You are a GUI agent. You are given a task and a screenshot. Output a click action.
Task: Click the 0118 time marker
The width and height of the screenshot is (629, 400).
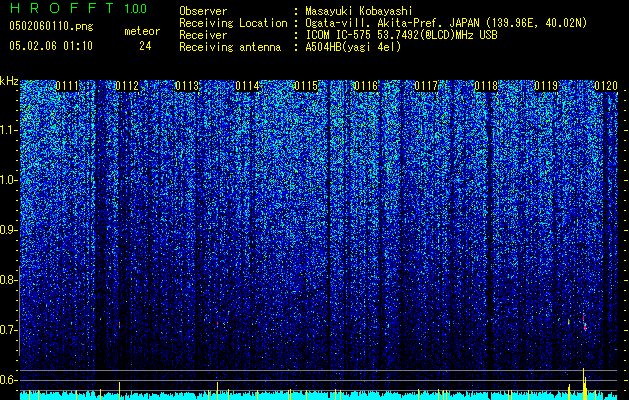(486, 86)
